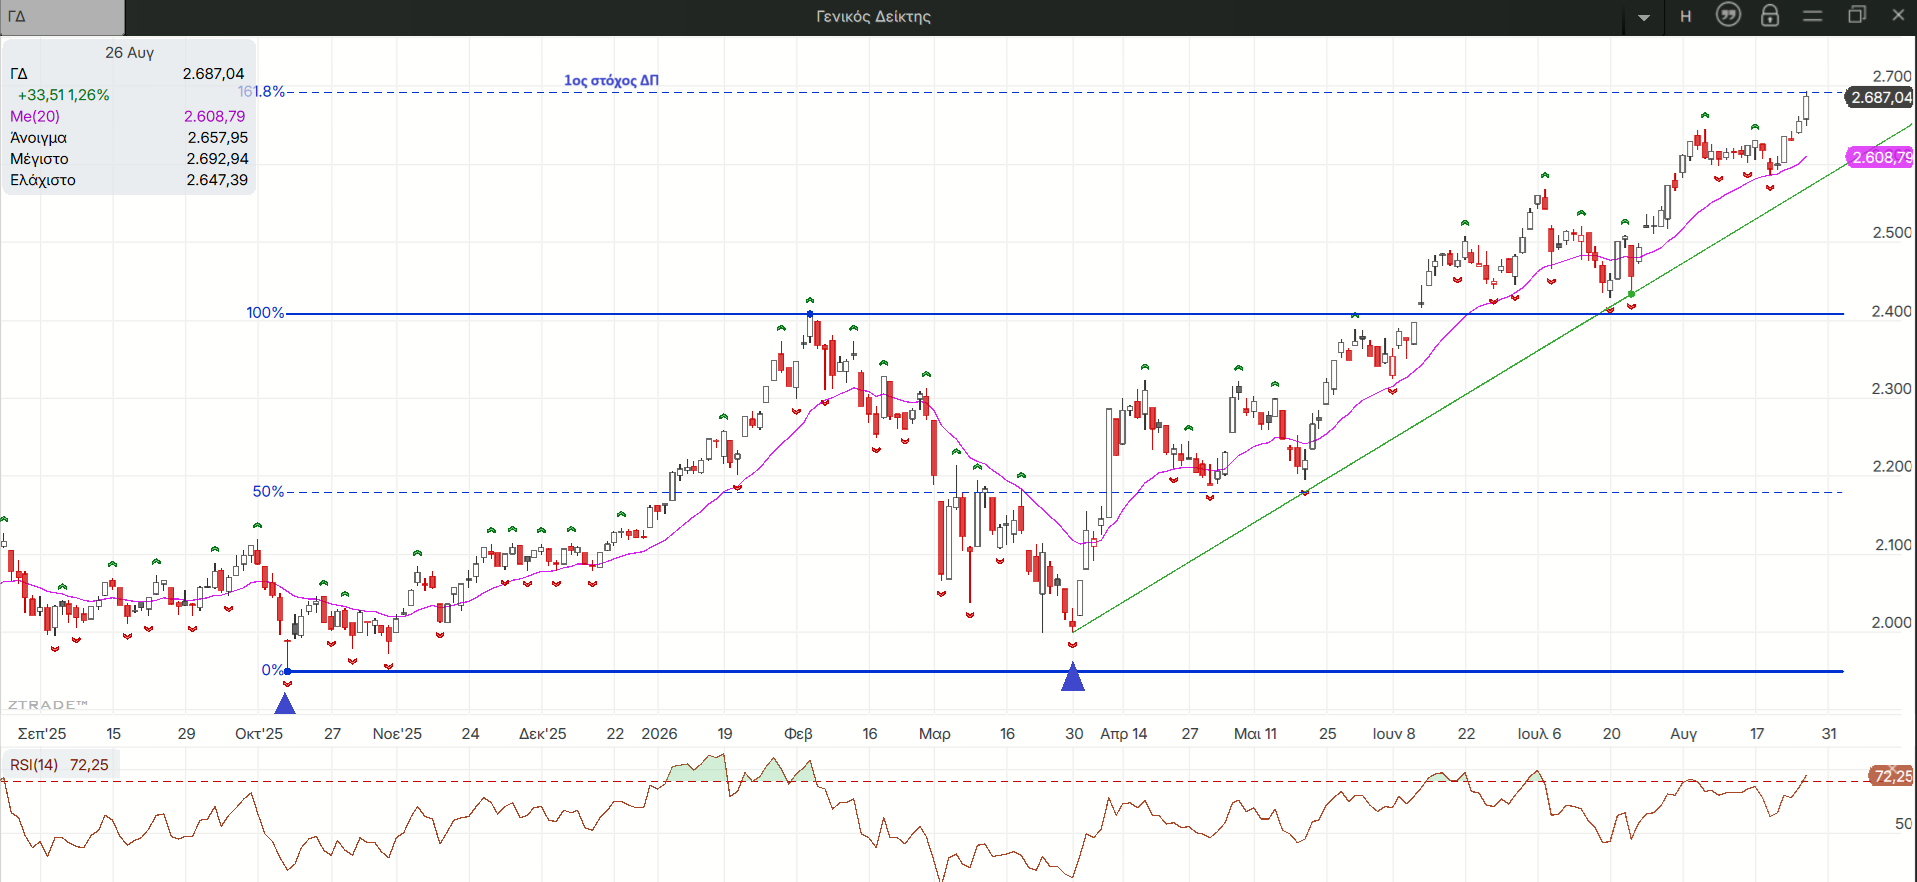Image resolution: width=1917 pixels, height=882 pixels.
Task: Click the 2.100 price axis label
Action: (1892, 545)
